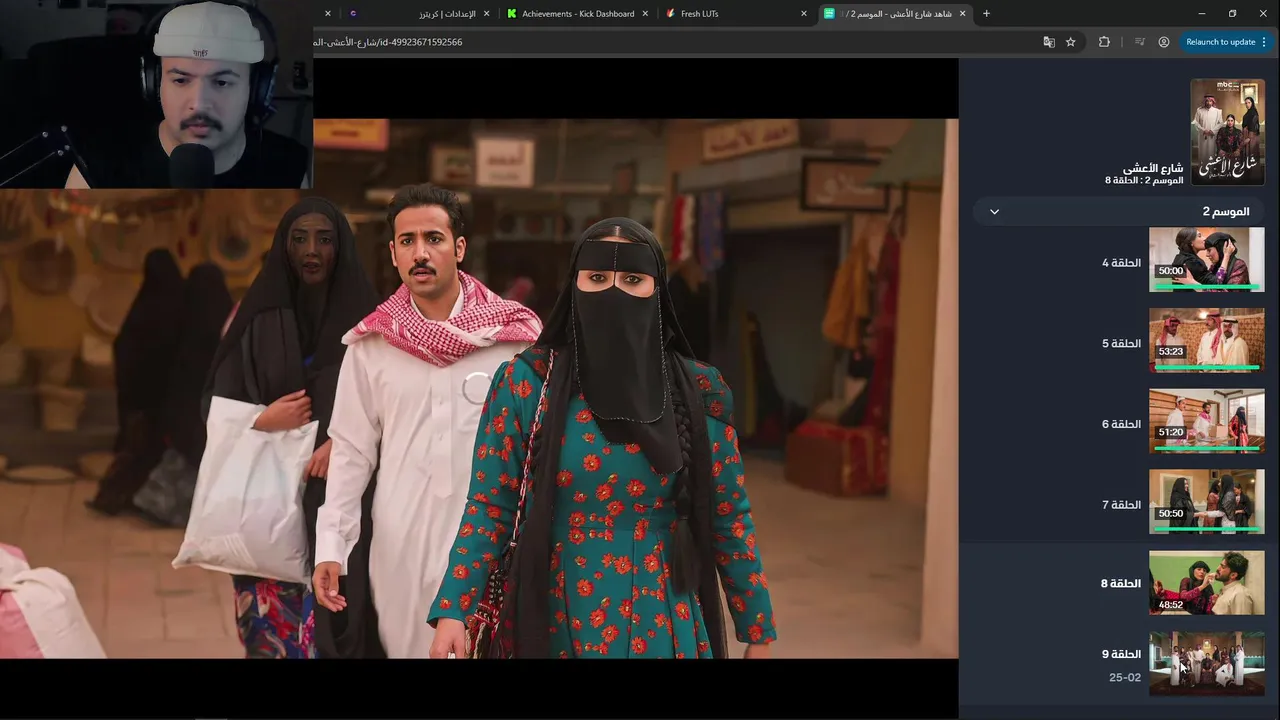1280x720 pixels.
Task: Click the video player area
Action: (x=479, y=388)
